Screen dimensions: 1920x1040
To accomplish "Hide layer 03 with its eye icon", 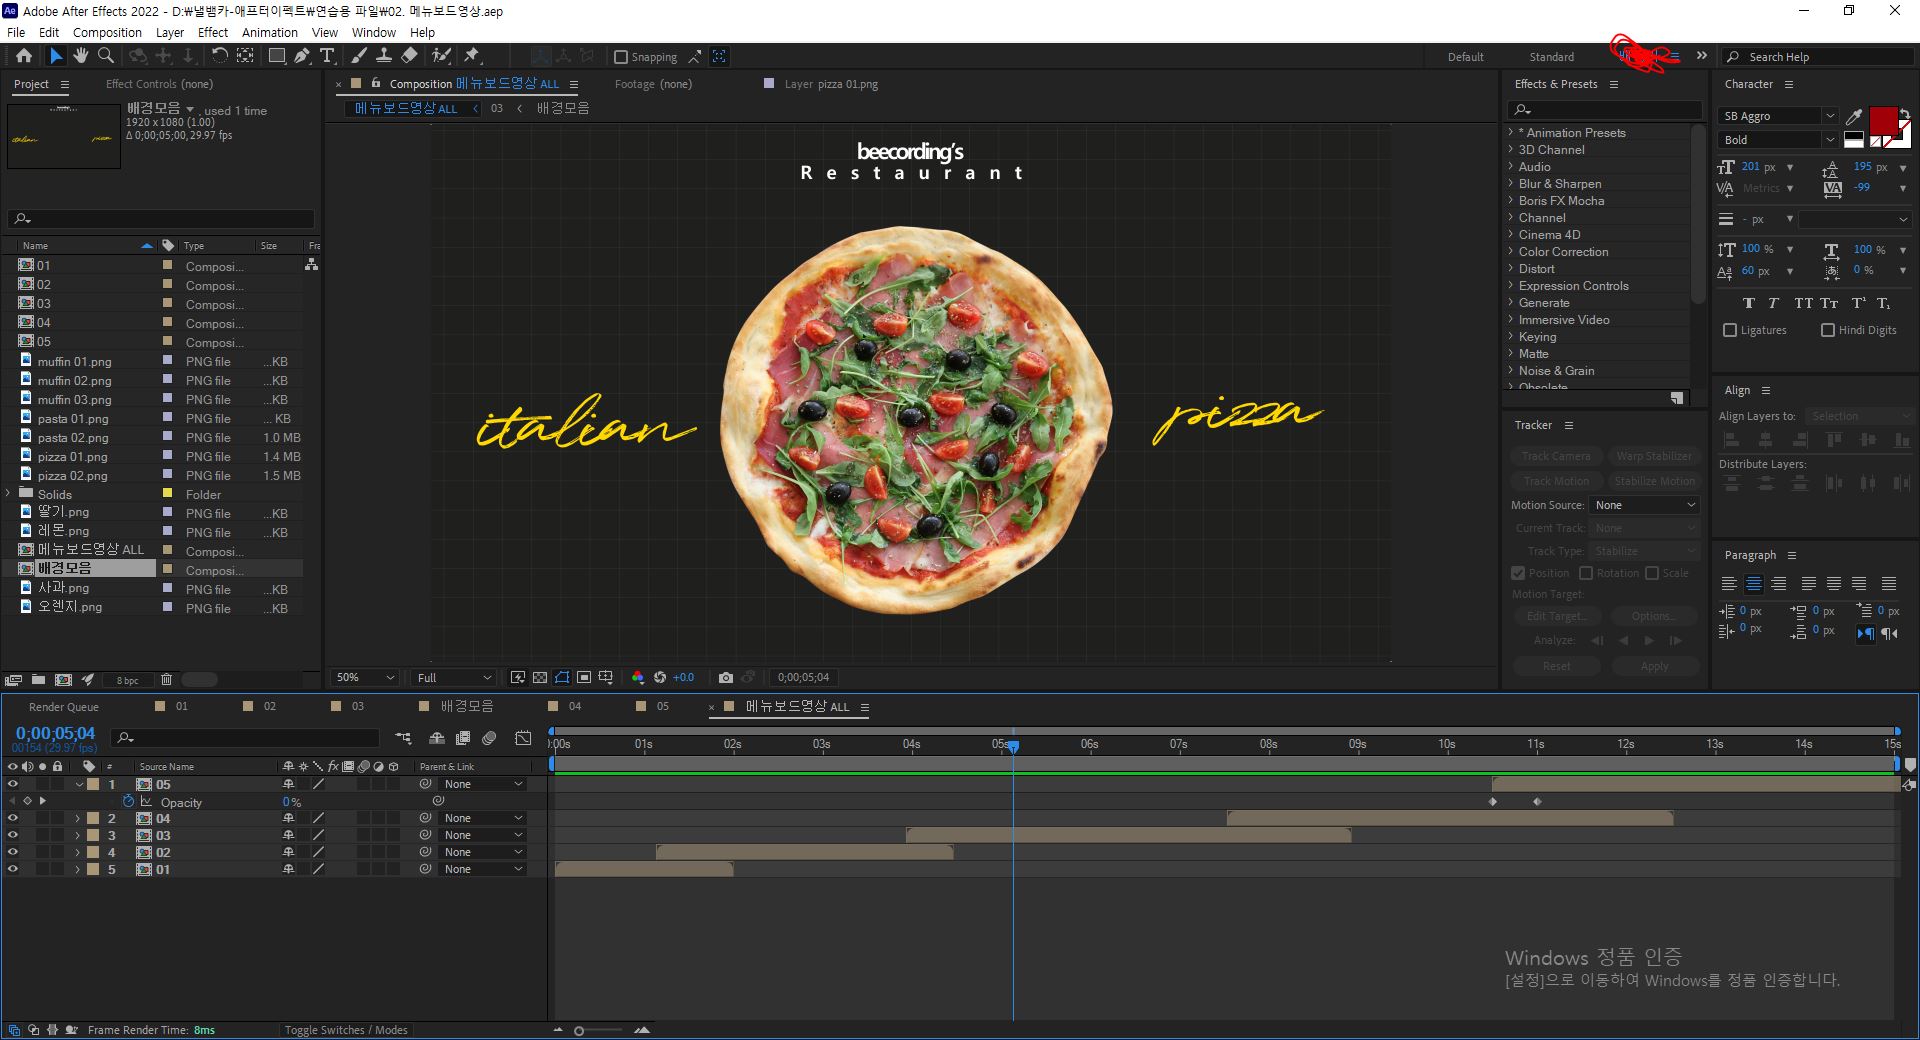I will (13, 835).
